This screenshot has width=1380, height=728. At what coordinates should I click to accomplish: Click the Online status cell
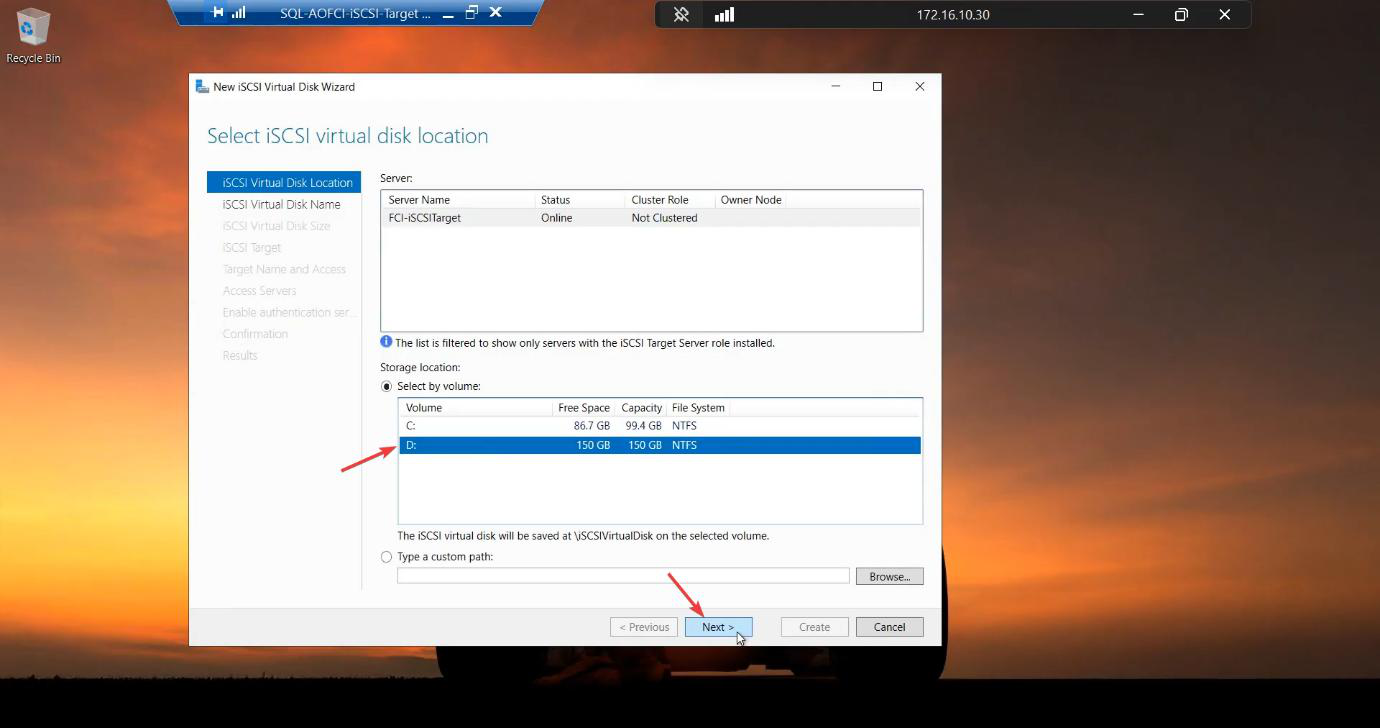(556, 218)
